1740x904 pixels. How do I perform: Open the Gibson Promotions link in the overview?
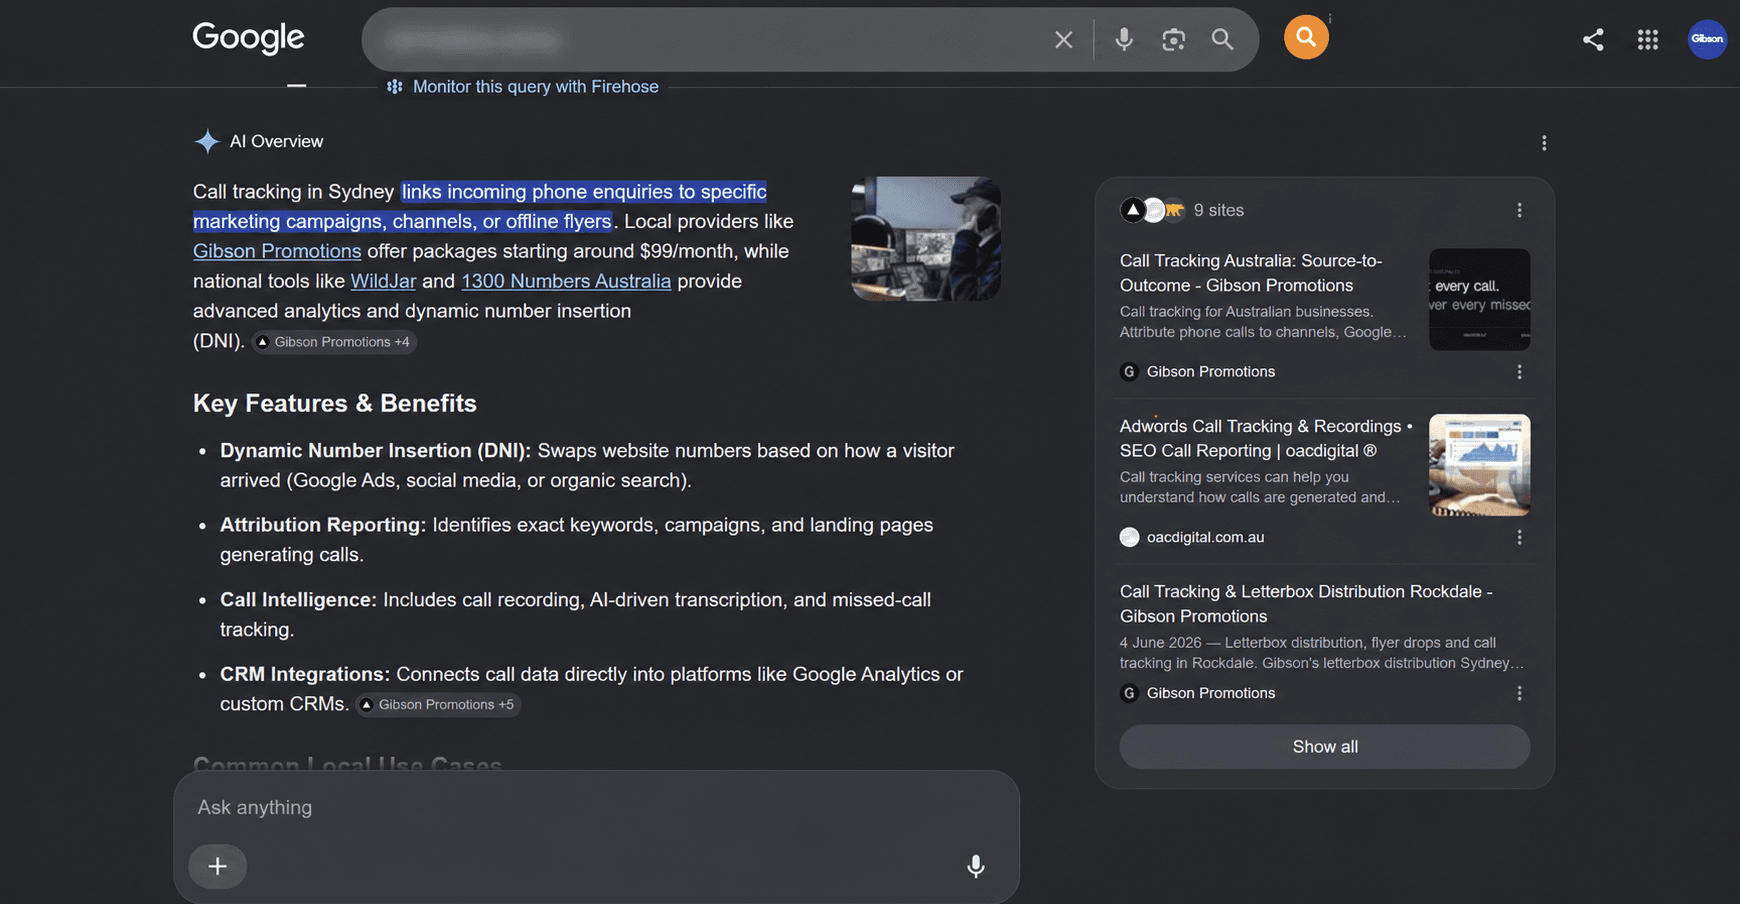point(277,251)
